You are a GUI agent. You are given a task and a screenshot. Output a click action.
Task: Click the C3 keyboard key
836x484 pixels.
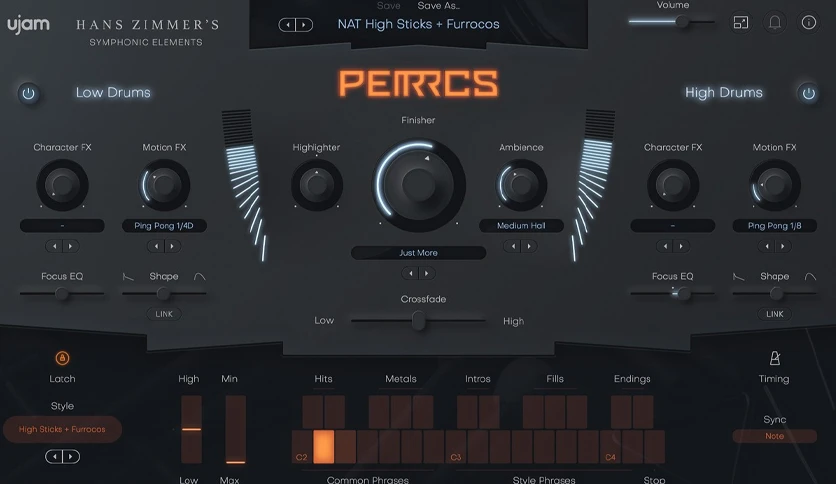(456, 447)
